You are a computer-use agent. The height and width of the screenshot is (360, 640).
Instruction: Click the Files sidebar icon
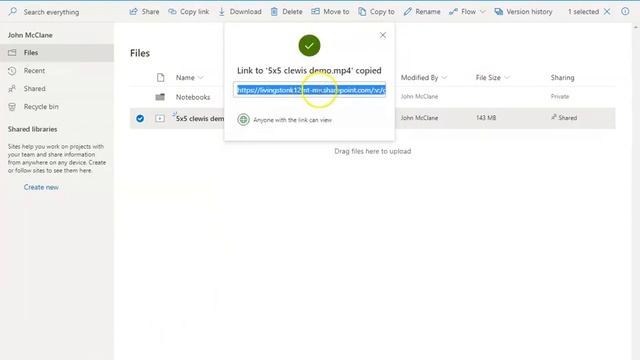pyautogui.click(x=12, y=52)
